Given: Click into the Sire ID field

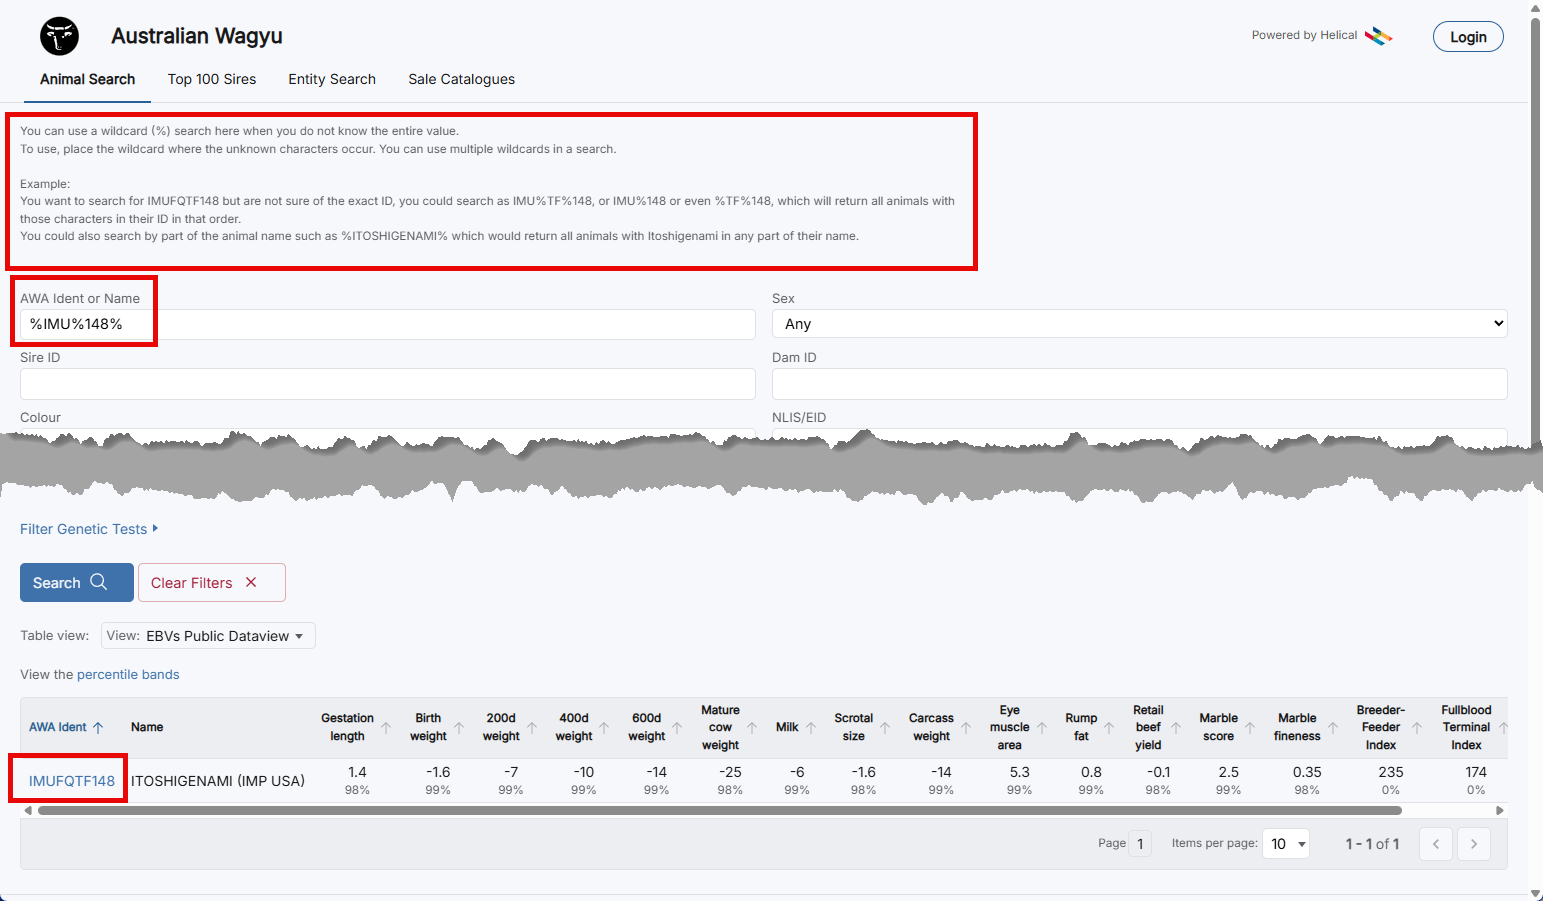Looking at the screenshot, I should point(387,384).
